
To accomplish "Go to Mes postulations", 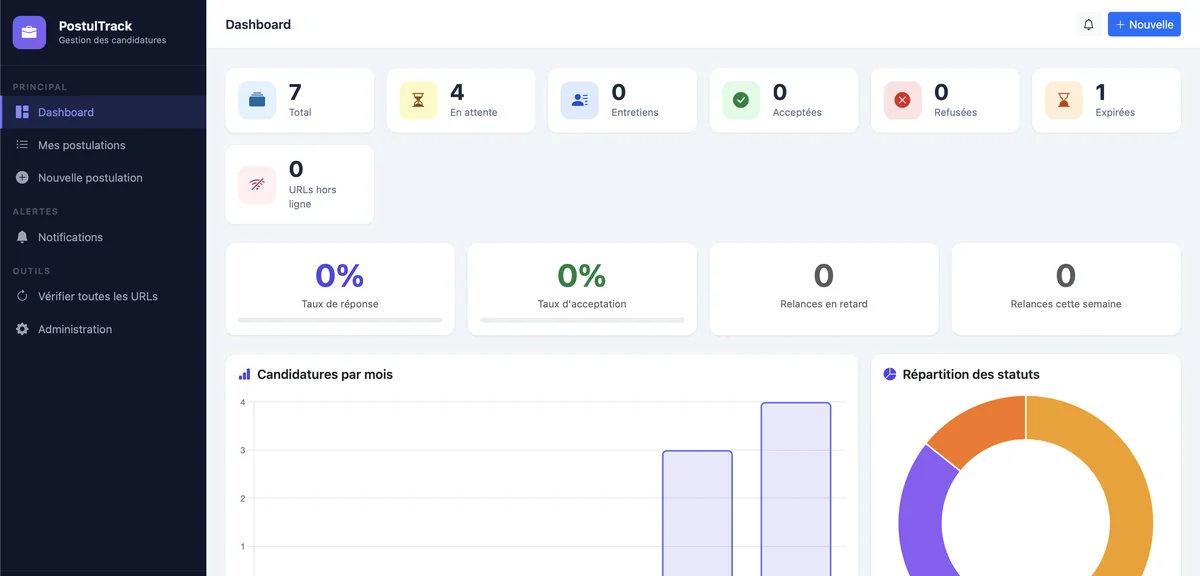I will coord(103,145).
